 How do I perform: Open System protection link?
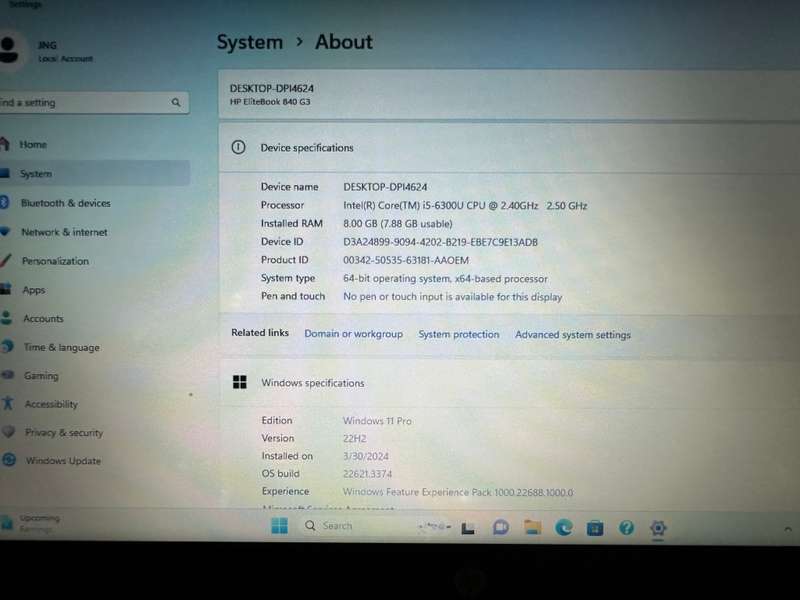pos(459,334)
